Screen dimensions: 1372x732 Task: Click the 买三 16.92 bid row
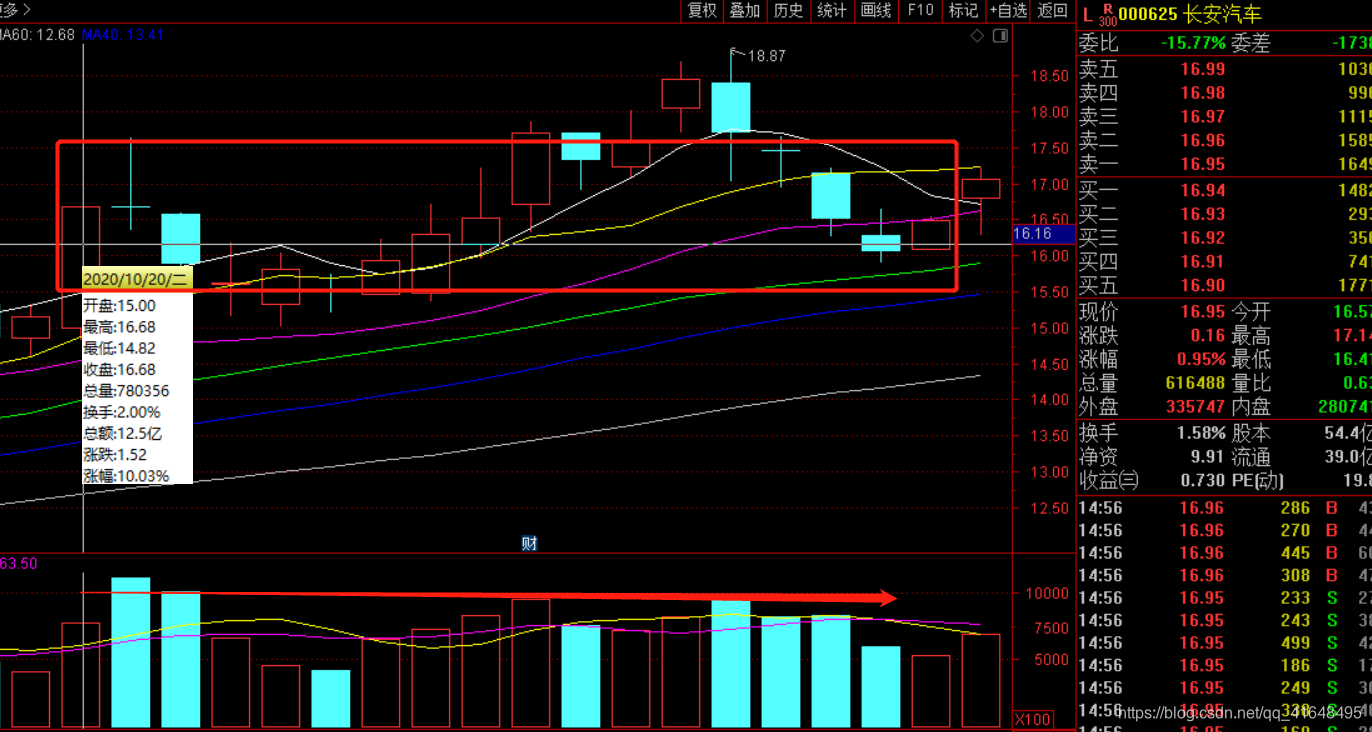[x=1225, y=238]
